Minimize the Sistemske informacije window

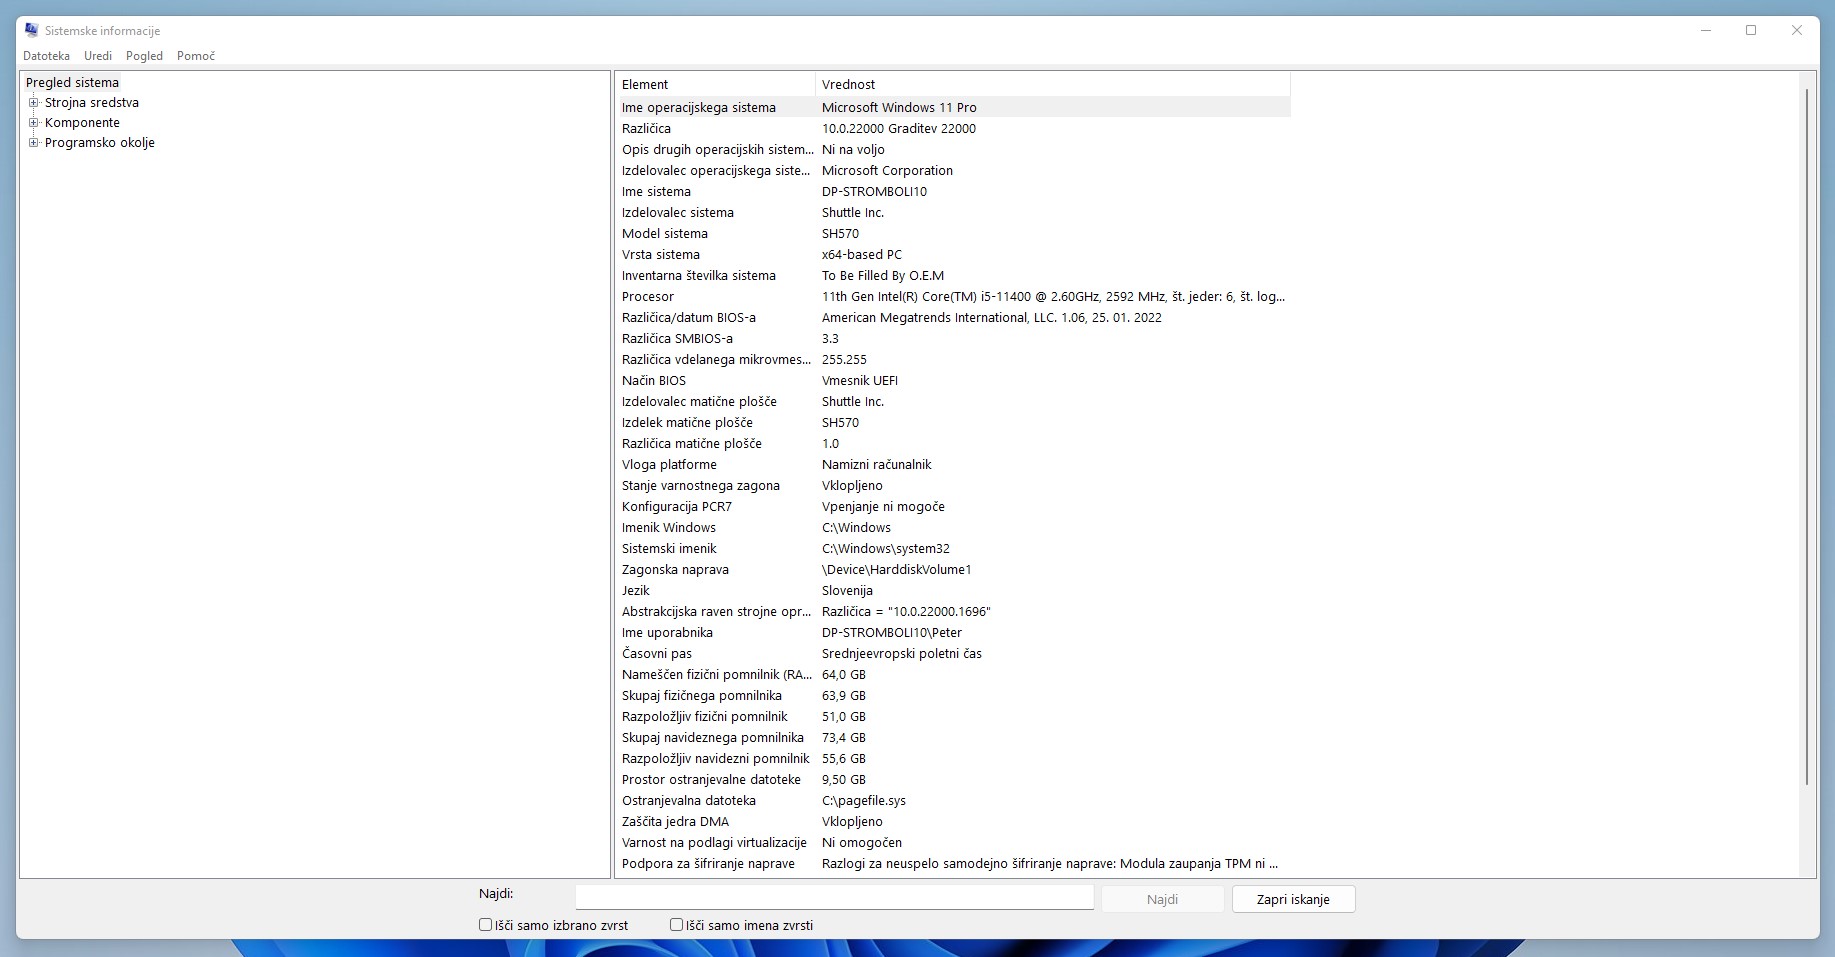(1706, 30)
